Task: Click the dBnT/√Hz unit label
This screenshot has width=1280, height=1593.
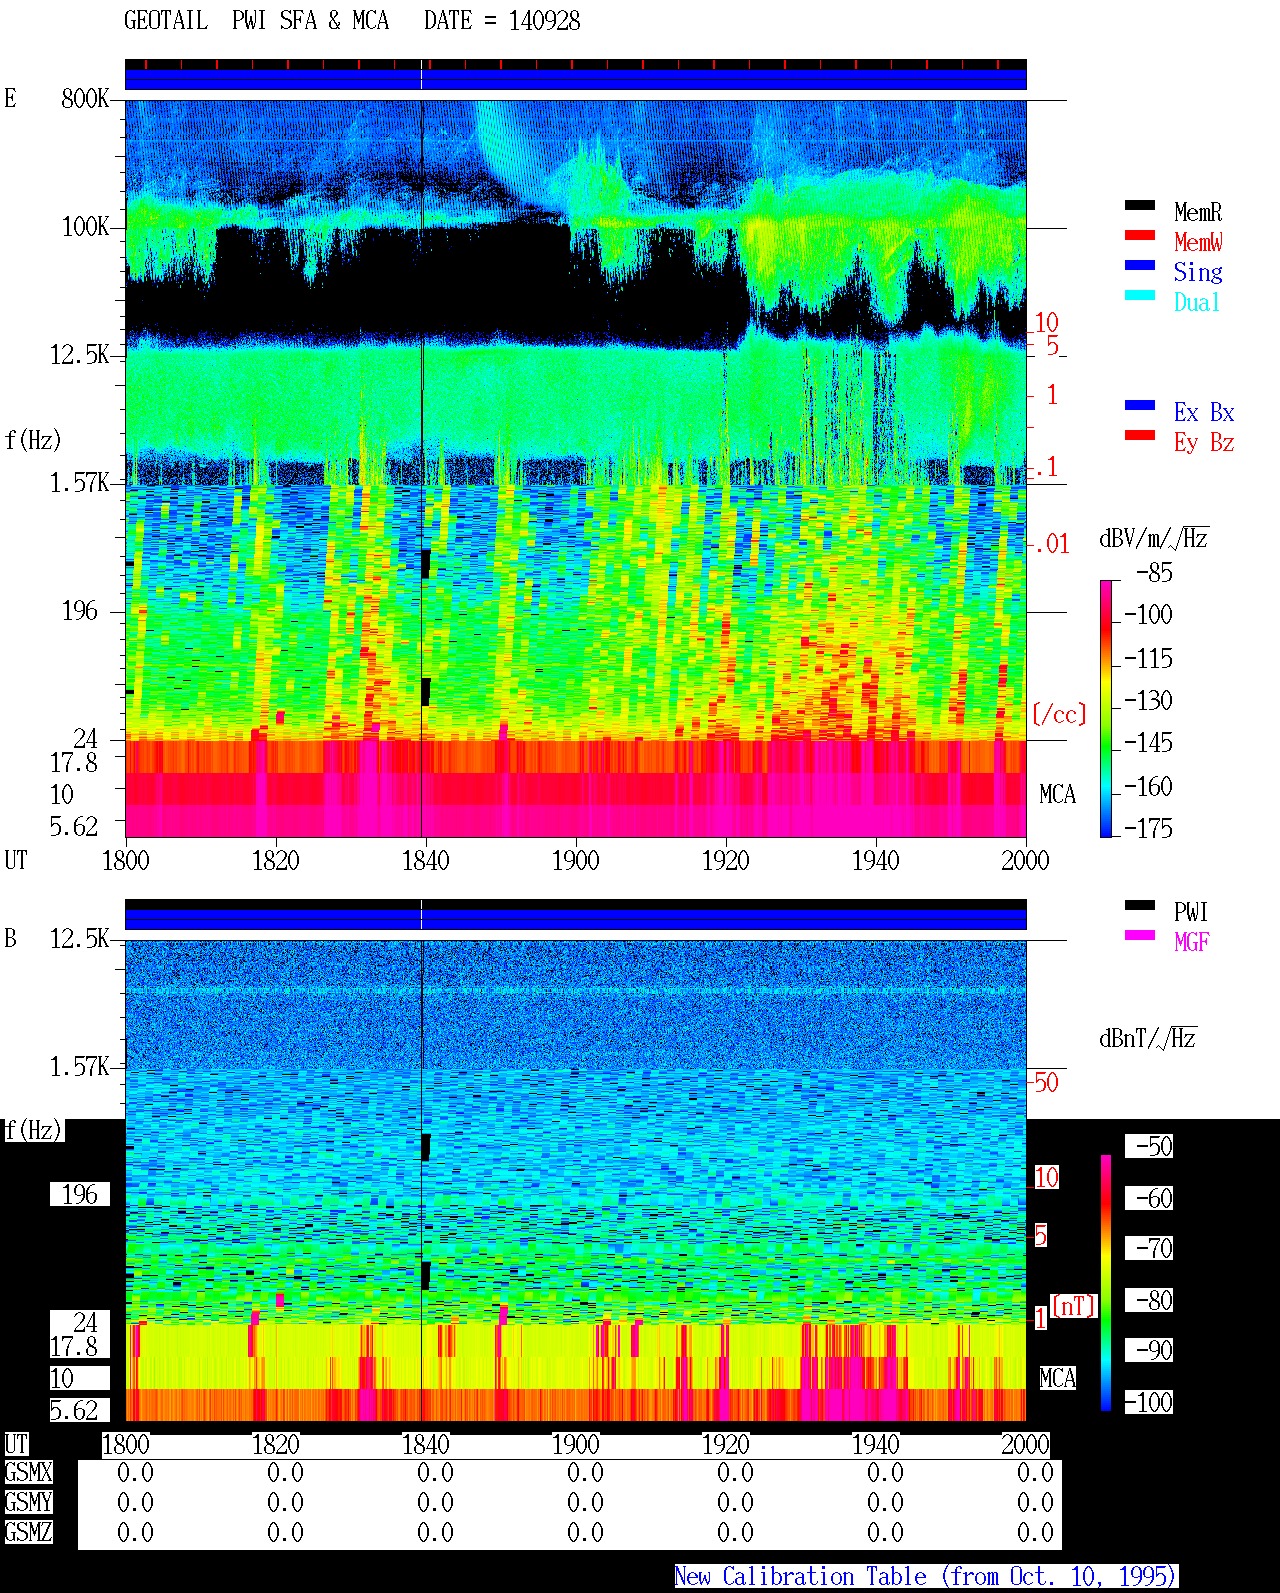Action: point(1148,1038)
